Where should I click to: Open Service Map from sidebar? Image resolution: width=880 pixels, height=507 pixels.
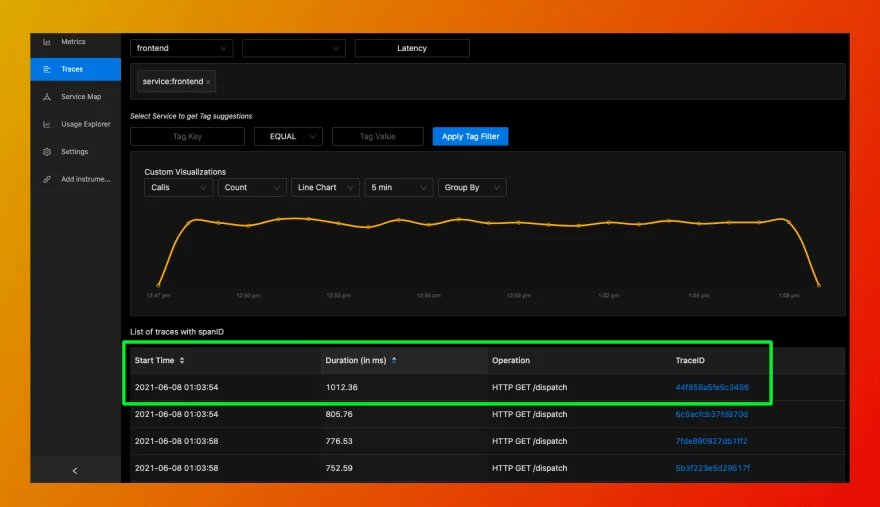pos(75,97)
